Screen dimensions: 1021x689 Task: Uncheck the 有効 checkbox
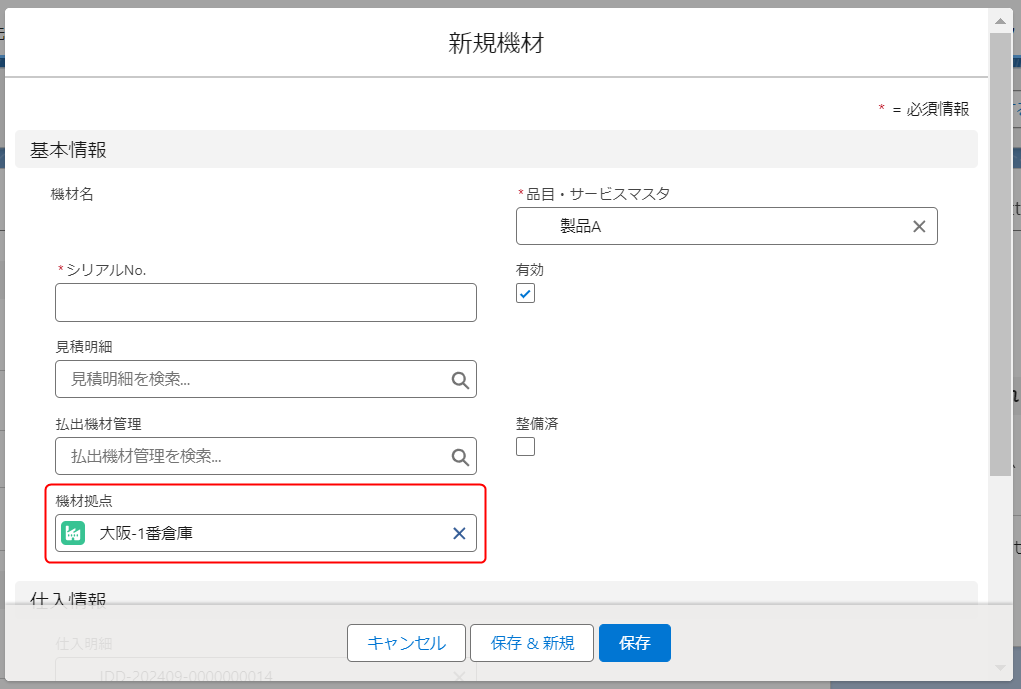[526, 293]
